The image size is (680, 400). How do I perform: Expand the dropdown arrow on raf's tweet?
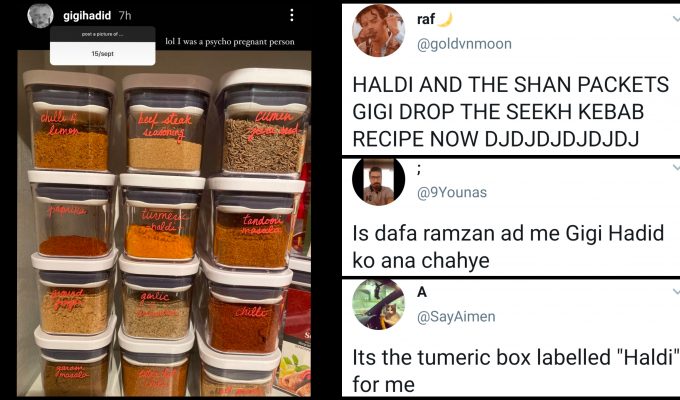click(x=676, y=19)
